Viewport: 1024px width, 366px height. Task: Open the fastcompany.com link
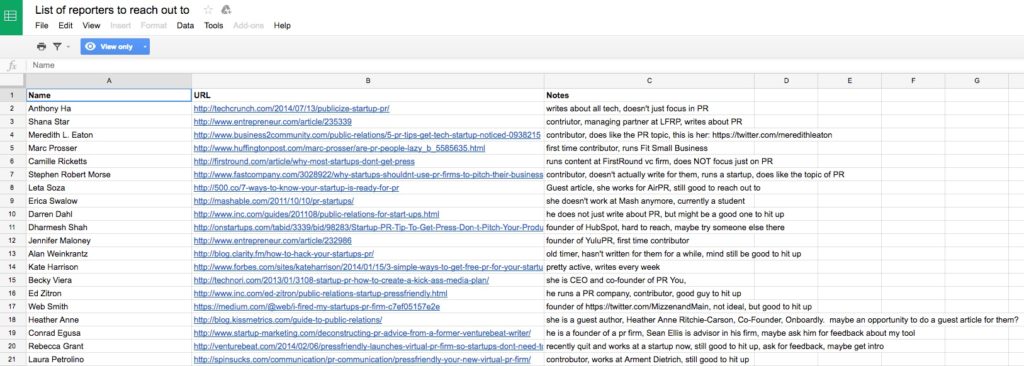click(x=368, y=175)
